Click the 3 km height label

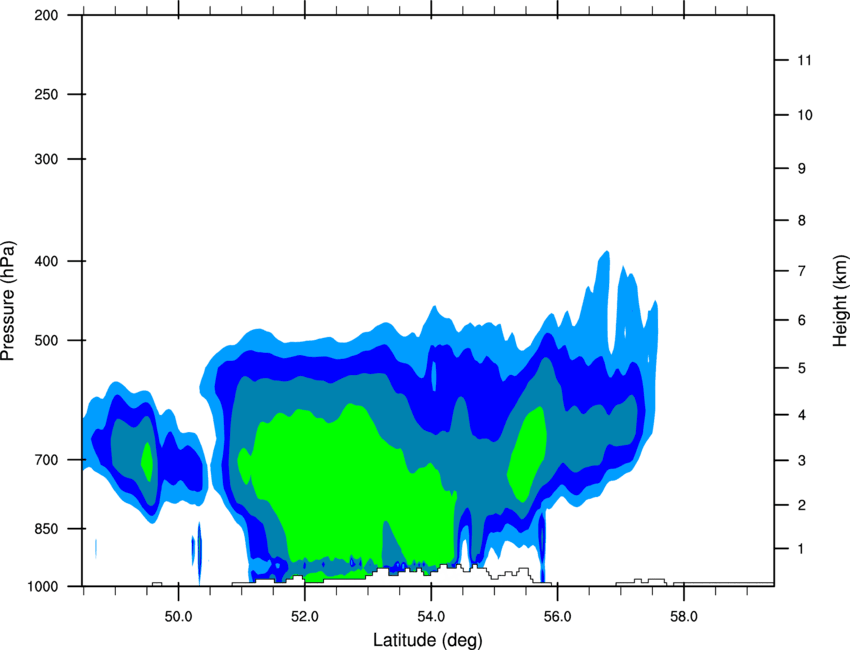tap(802, 460)
